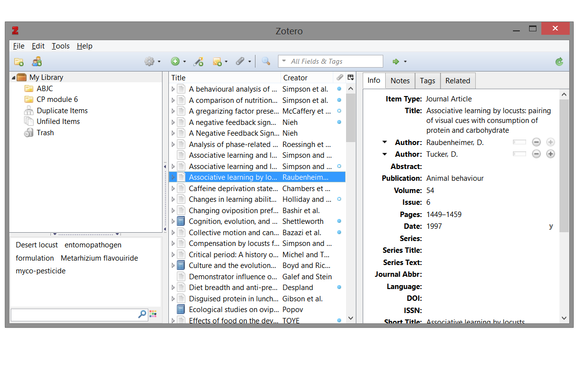Screen dimensions: 580x388
Task: Expand 'Culture and the evolution' item
Action: click(x=173, y=265)
